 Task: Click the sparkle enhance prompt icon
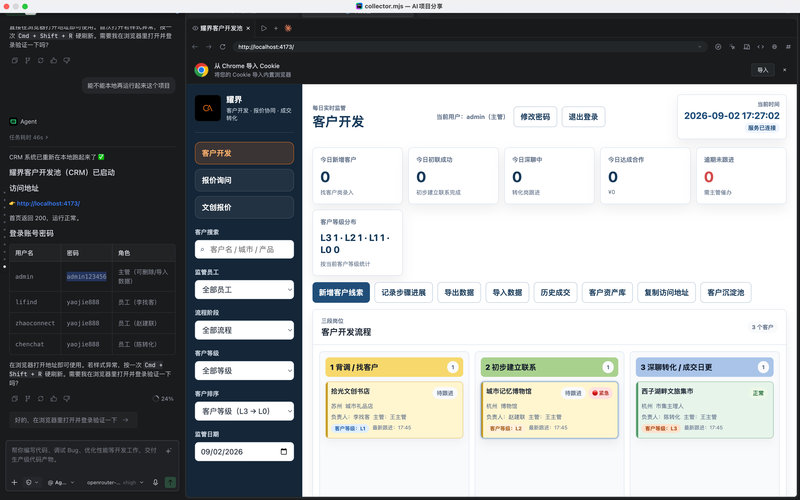tap(168, 451)
